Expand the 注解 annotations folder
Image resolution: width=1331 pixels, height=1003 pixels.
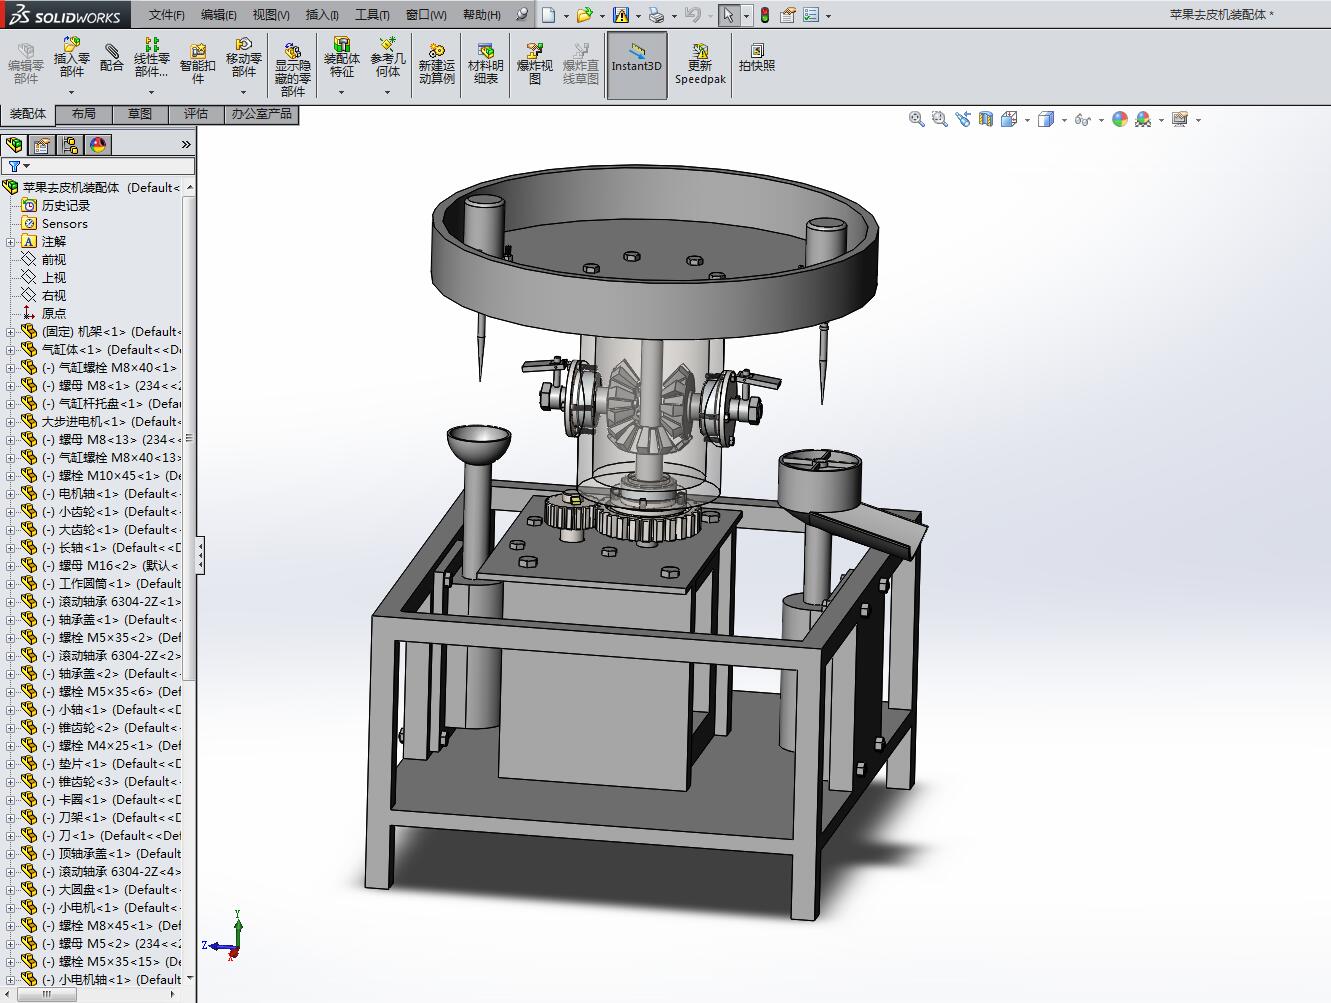click(x=10, y=242)
